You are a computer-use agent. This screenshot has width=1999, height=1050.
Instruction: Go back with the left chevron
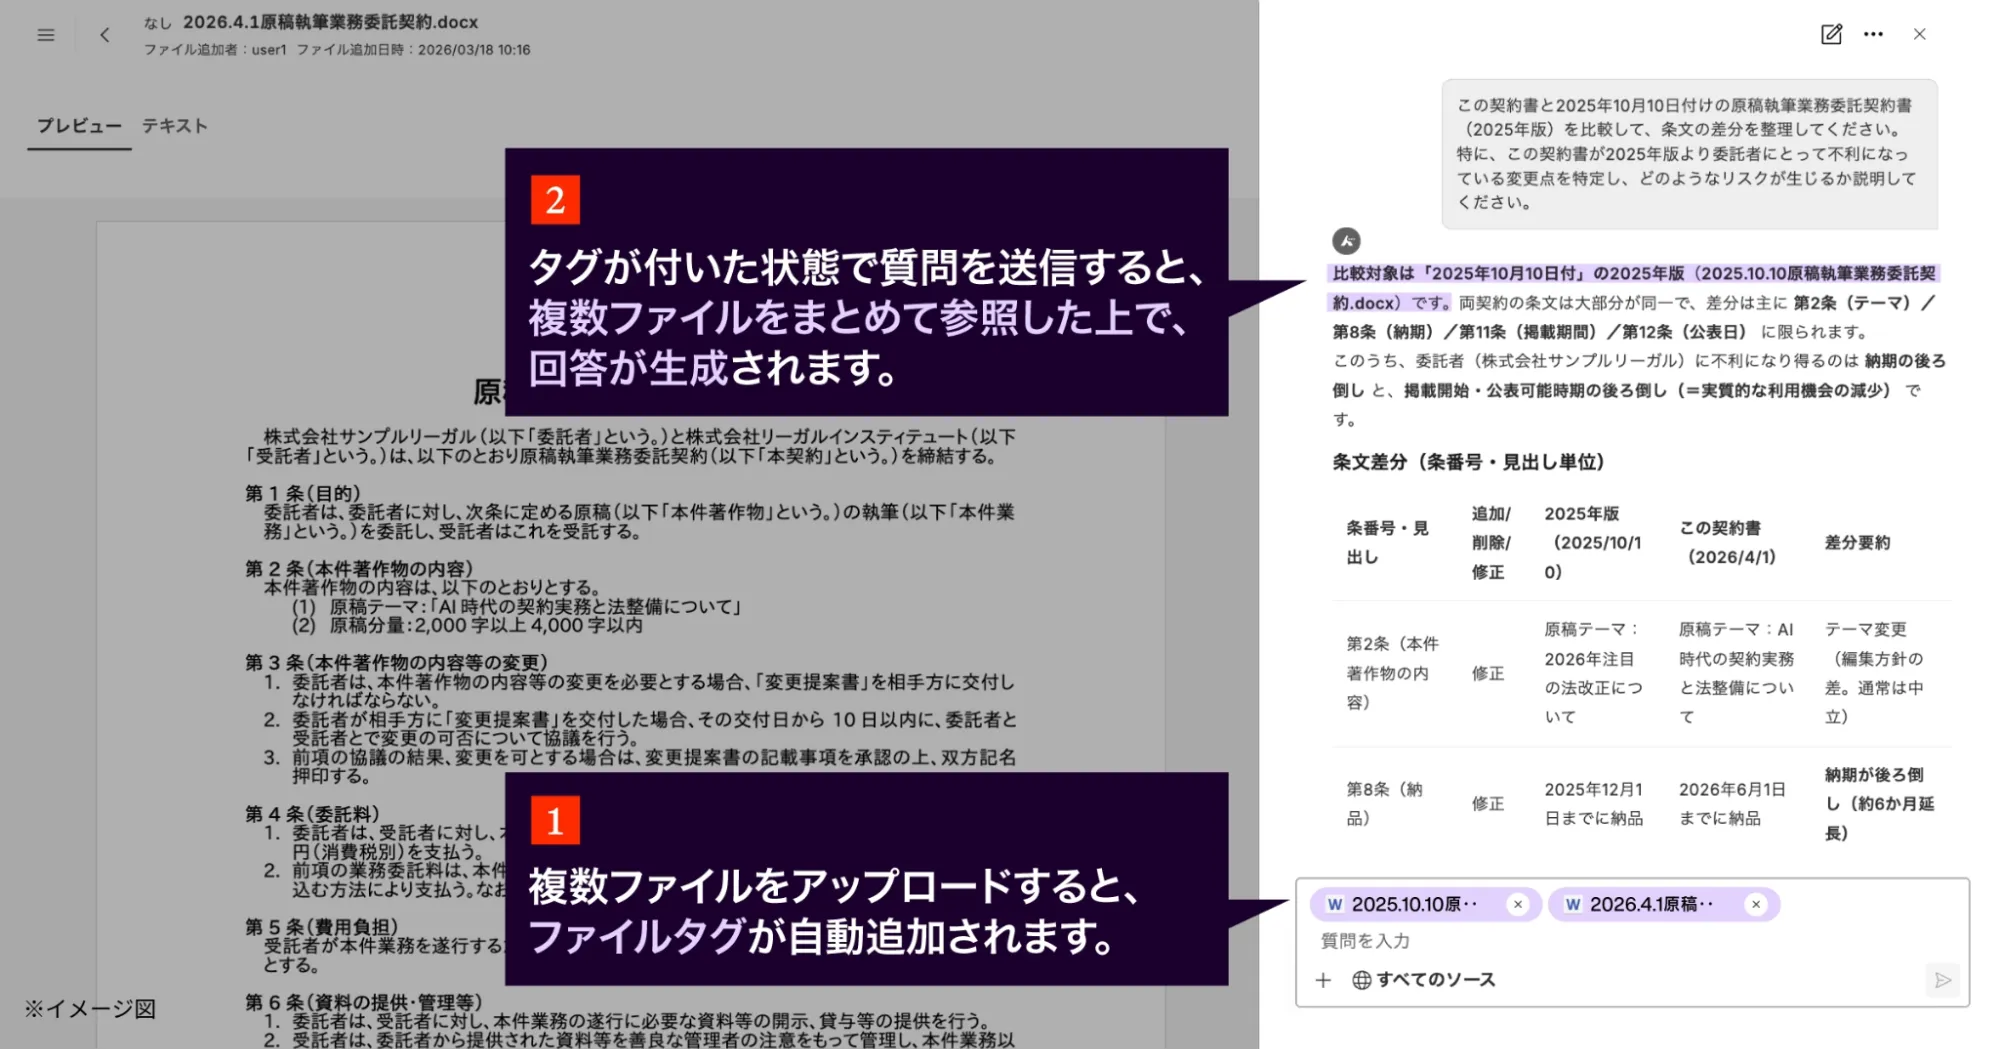click(105, 35)
